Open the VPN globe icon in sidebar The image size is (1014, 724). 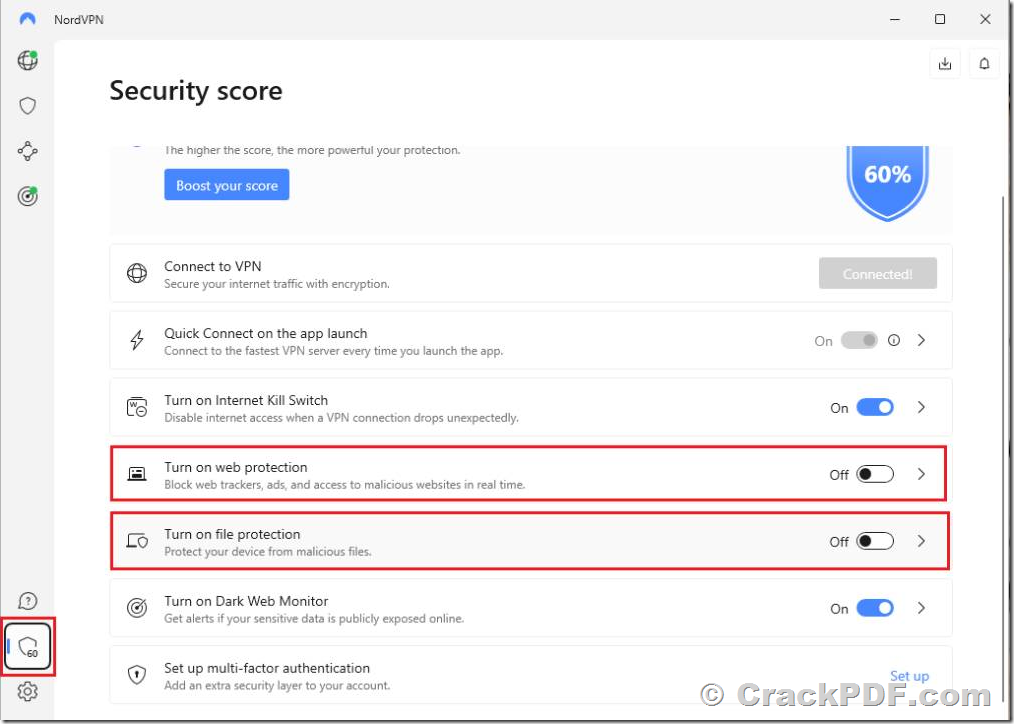point(27,60)
